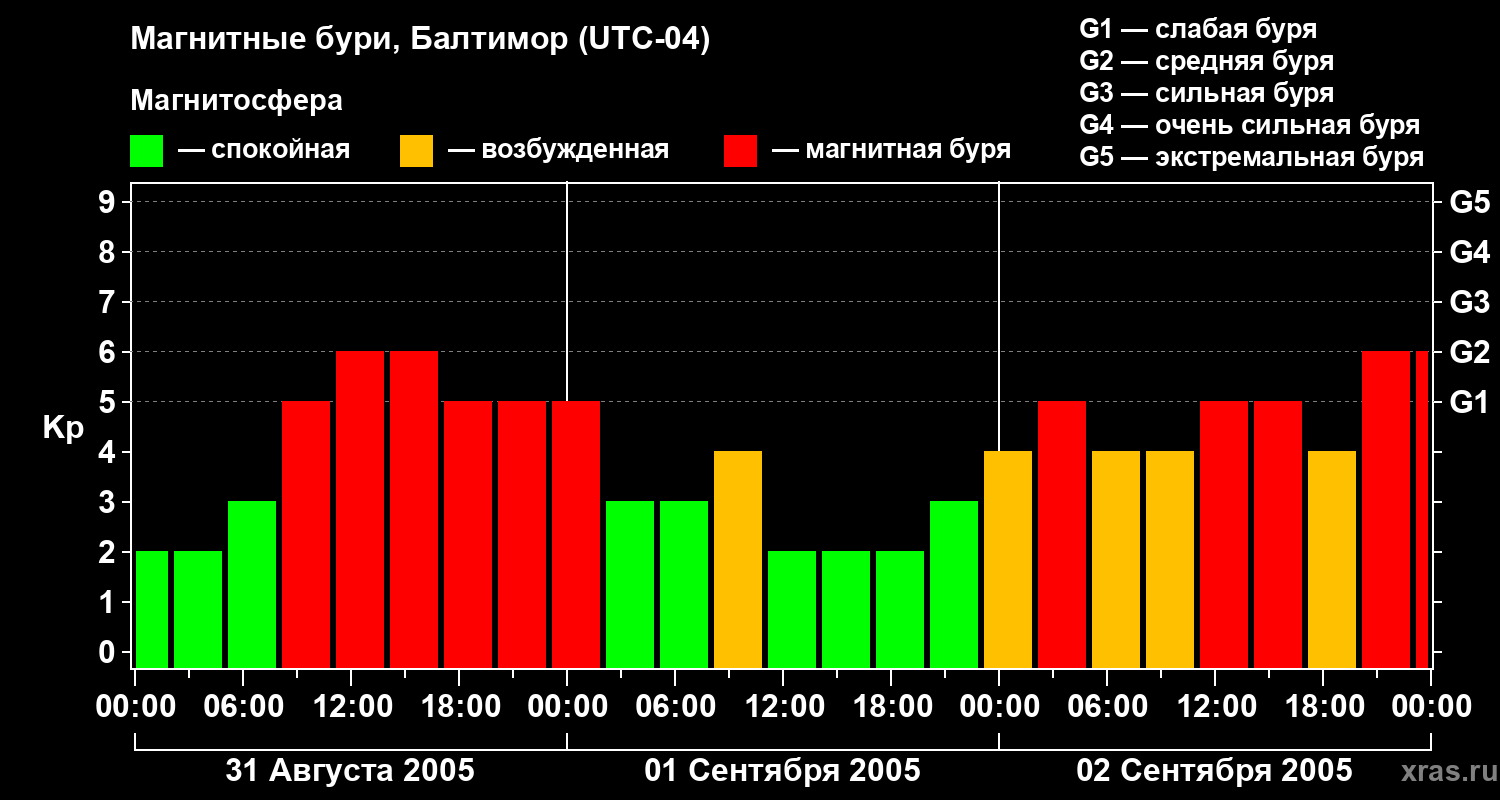Click the red 'магнитная буря' legend swatch
This screenshot has height=800, width=1500.
pyautogui.click(x=740, y=151)
